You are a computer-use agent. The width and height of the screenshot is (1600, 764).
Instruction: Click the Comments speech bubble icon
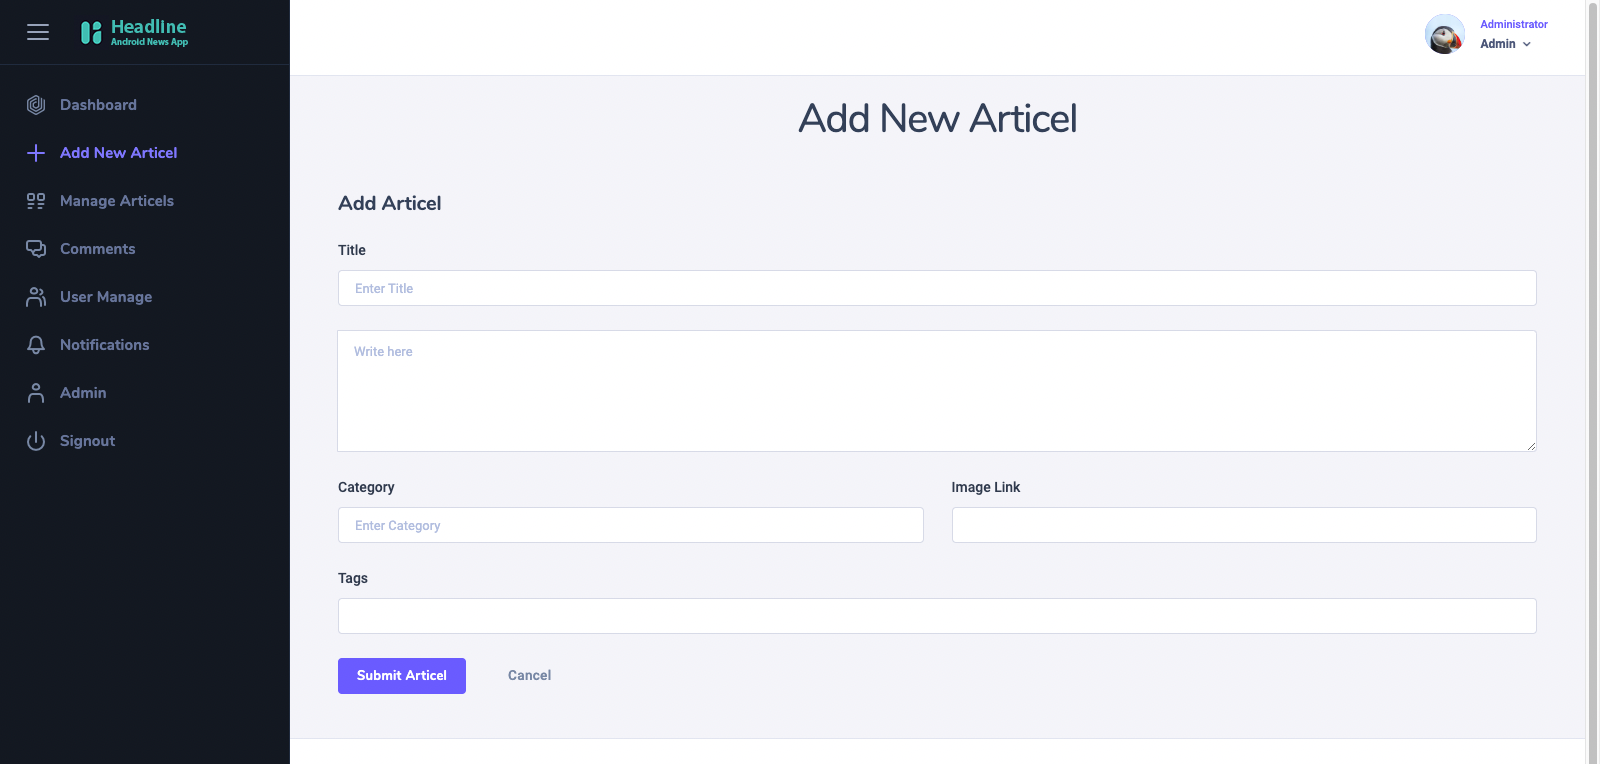tap(36, 249)
